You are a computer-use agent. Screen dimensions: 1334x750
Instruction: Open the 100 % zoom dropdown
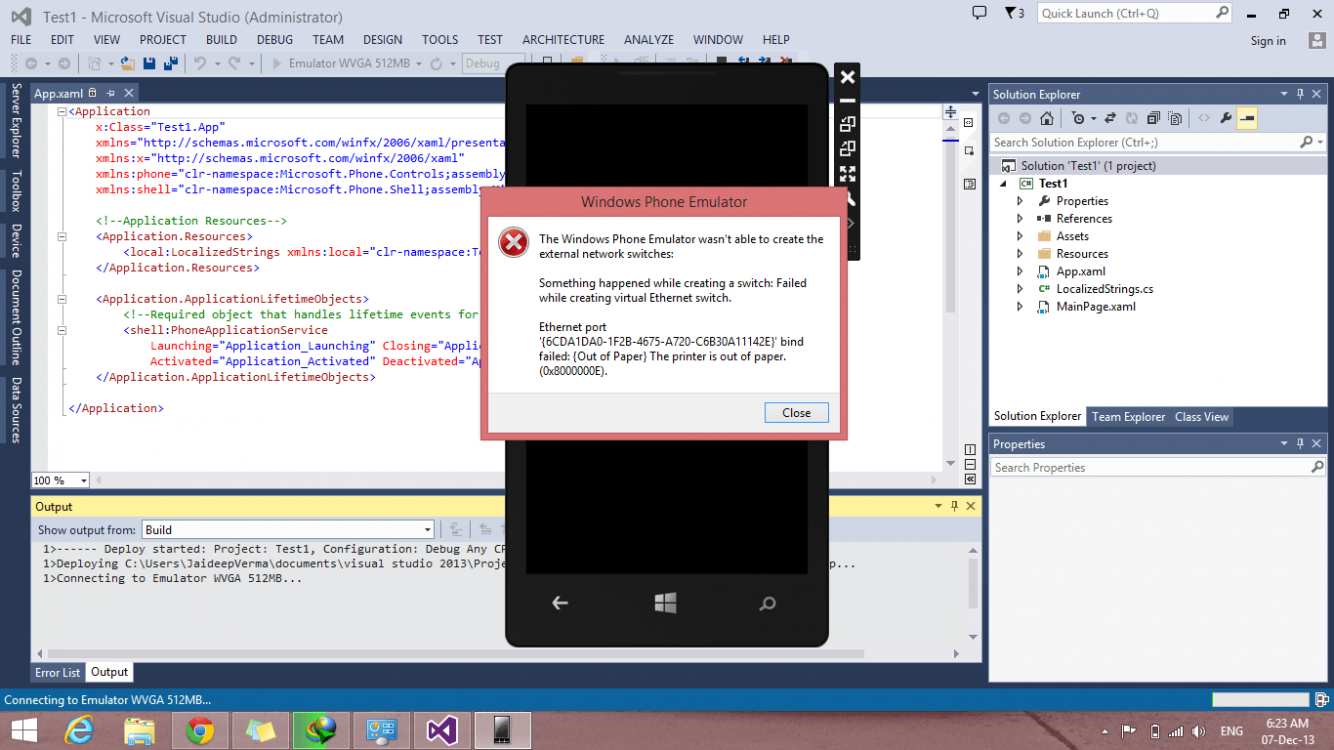tap(83, 481)
